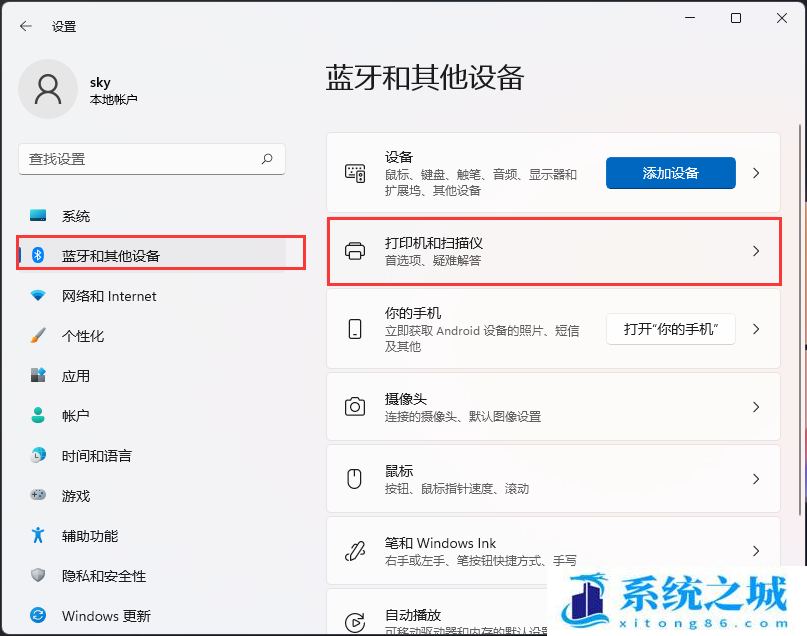The height and width of the screenshot is (636, 807).
Task: Click the Bluetooth icon in the sidebar
Action: click(x=38, y=255)
